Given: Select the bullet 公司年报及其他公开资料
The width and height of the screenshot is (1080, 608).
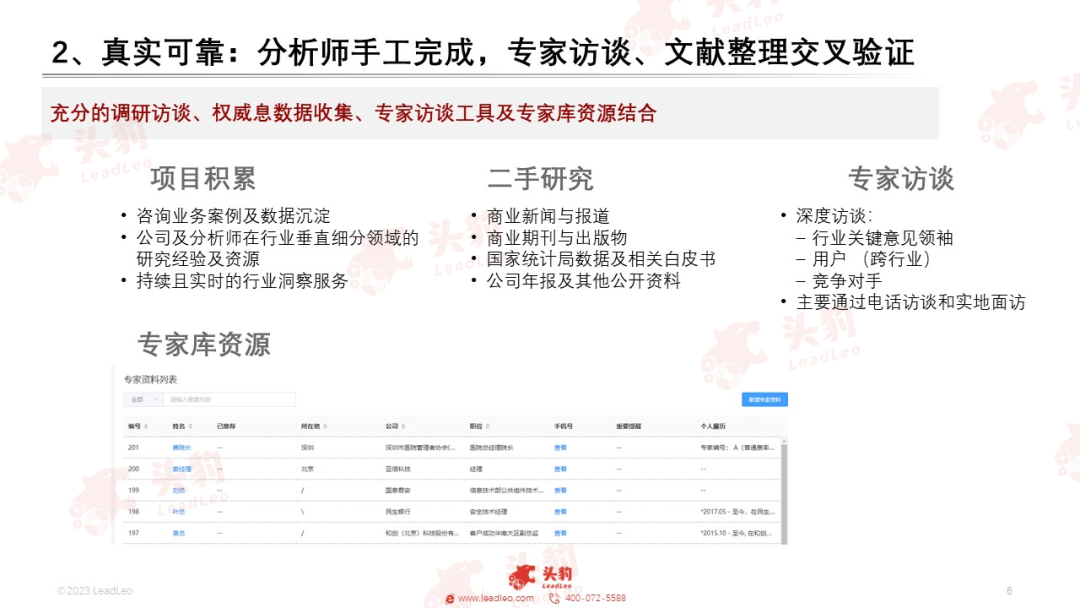Looking at the screenshot, I should click(583, 281).
